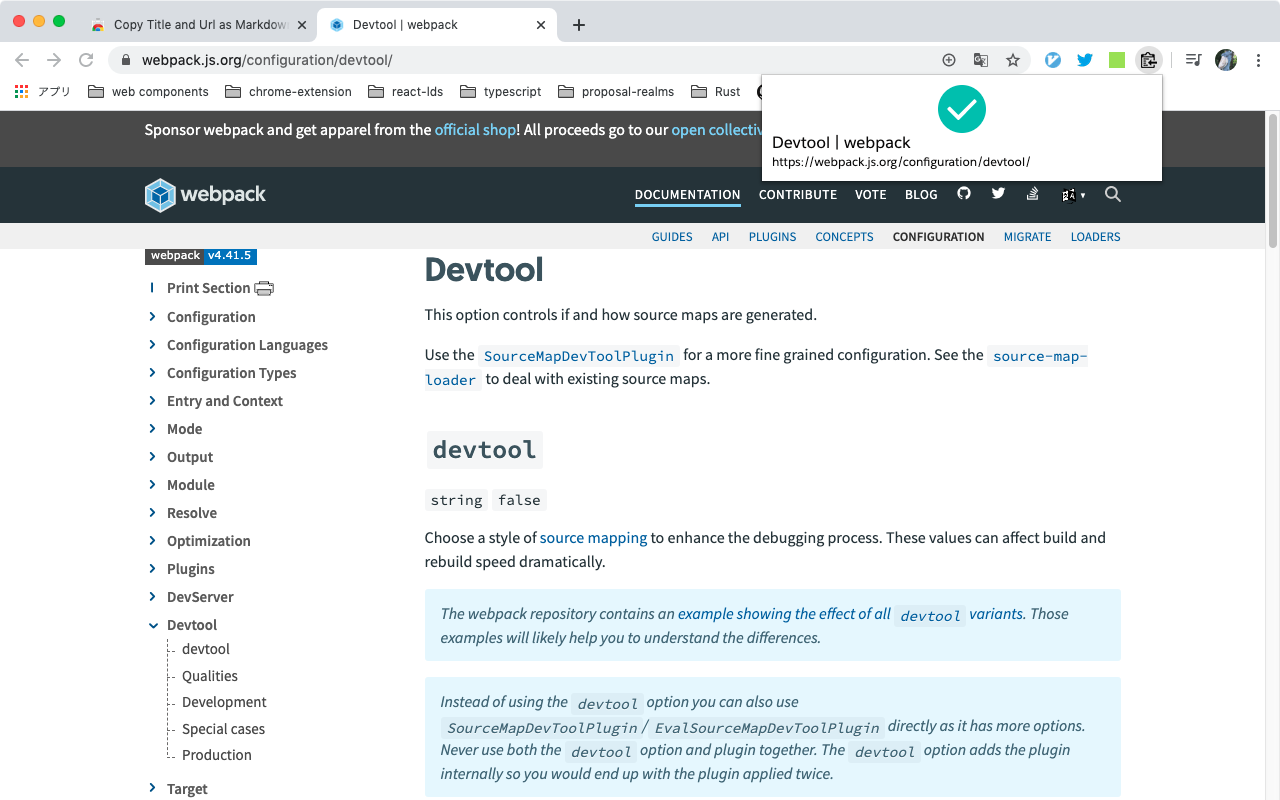Click the print icon beside Print Section
Image resolution: width=1280 pixels, height=800 pixels.
[264, 288]
